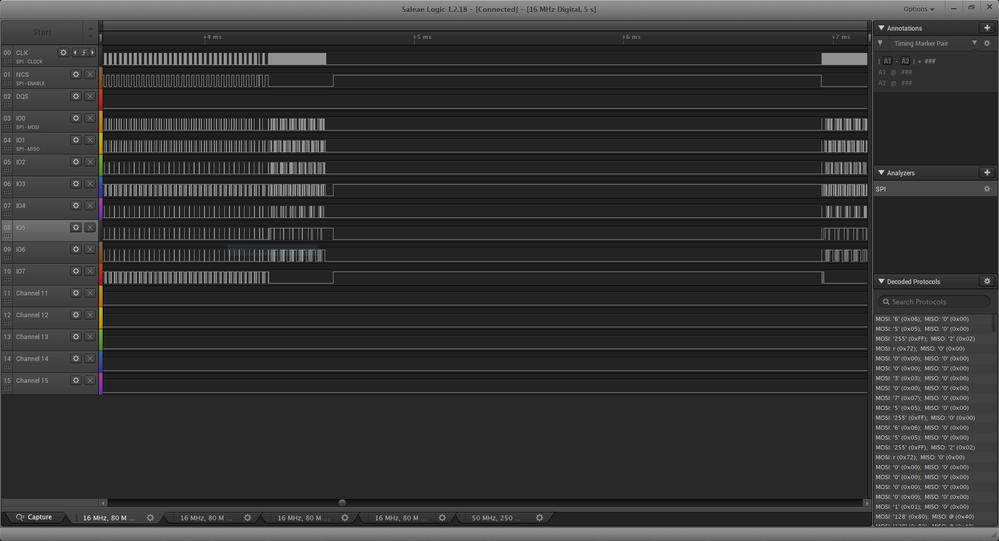
Task: Select rising edge trigger on CLK channel
Action: pyautogui.click(x=83, y=53)
